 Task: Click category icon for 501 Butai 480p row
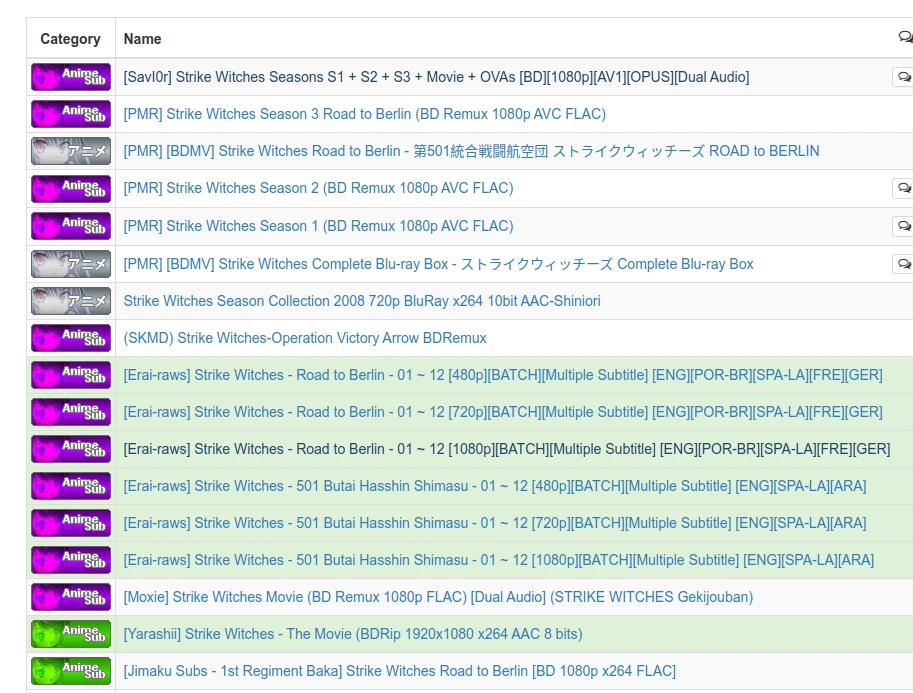coord(70,486)
